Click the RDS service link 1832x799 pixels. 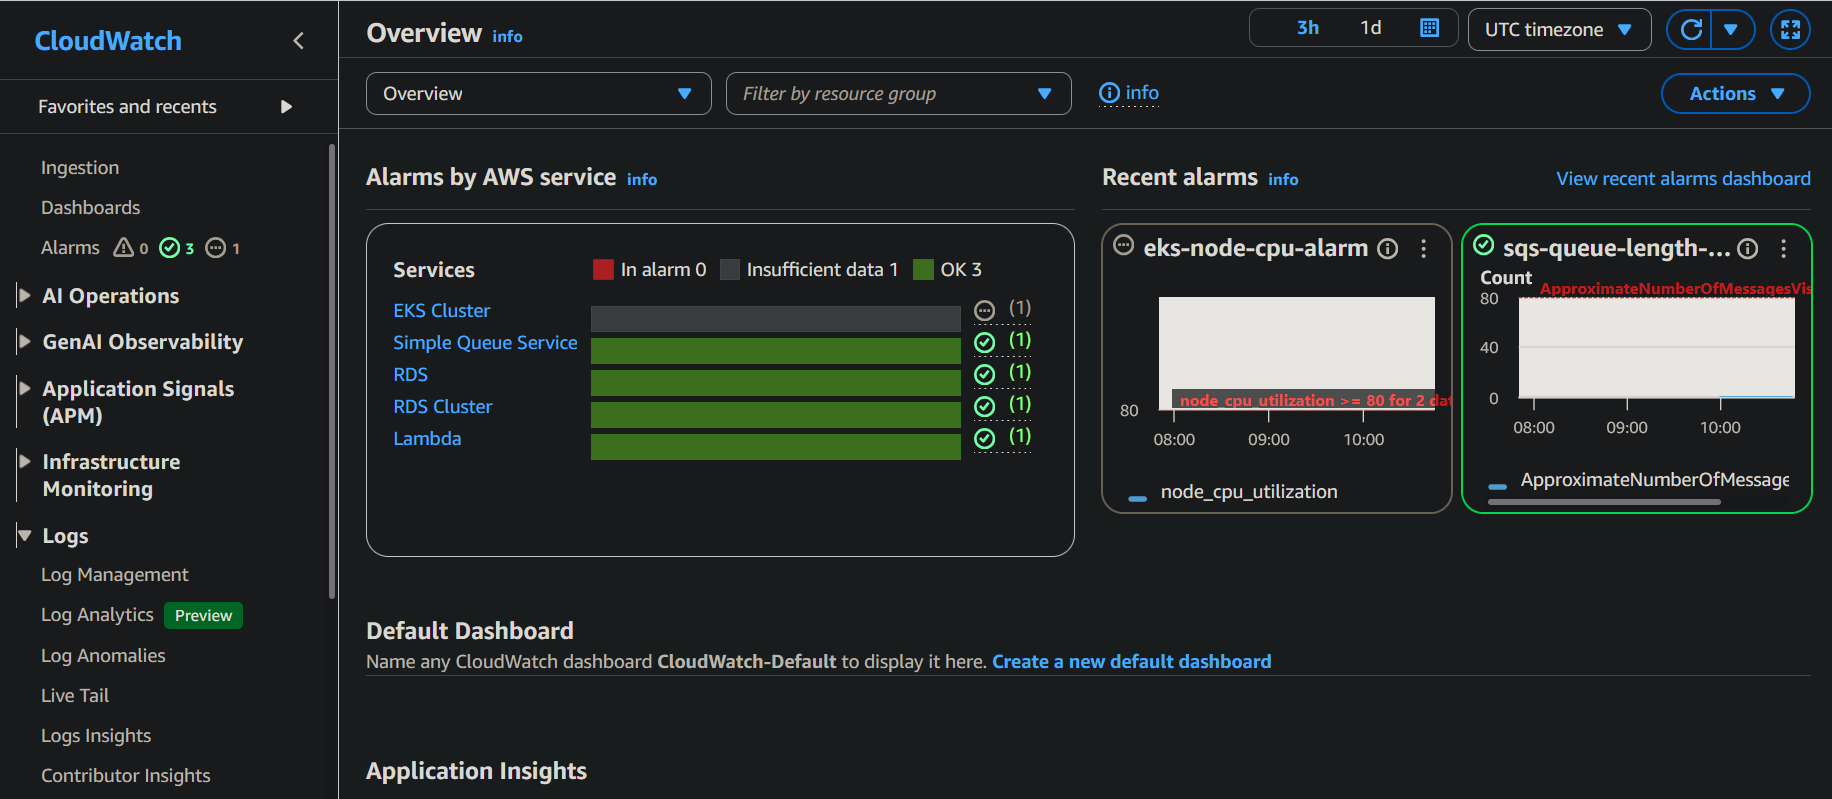410,374
